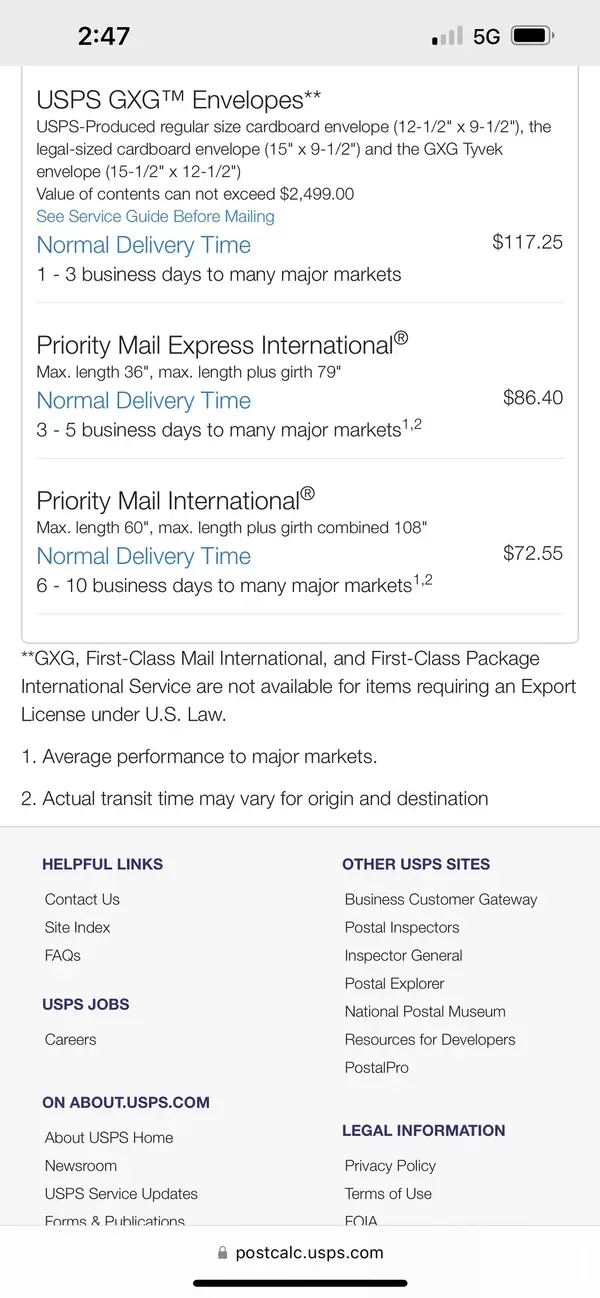Viewport: 600px width, 1298px height.
Task: Tap the postcalc.usps.com address bar
Action: click(x=300, y=1253)
